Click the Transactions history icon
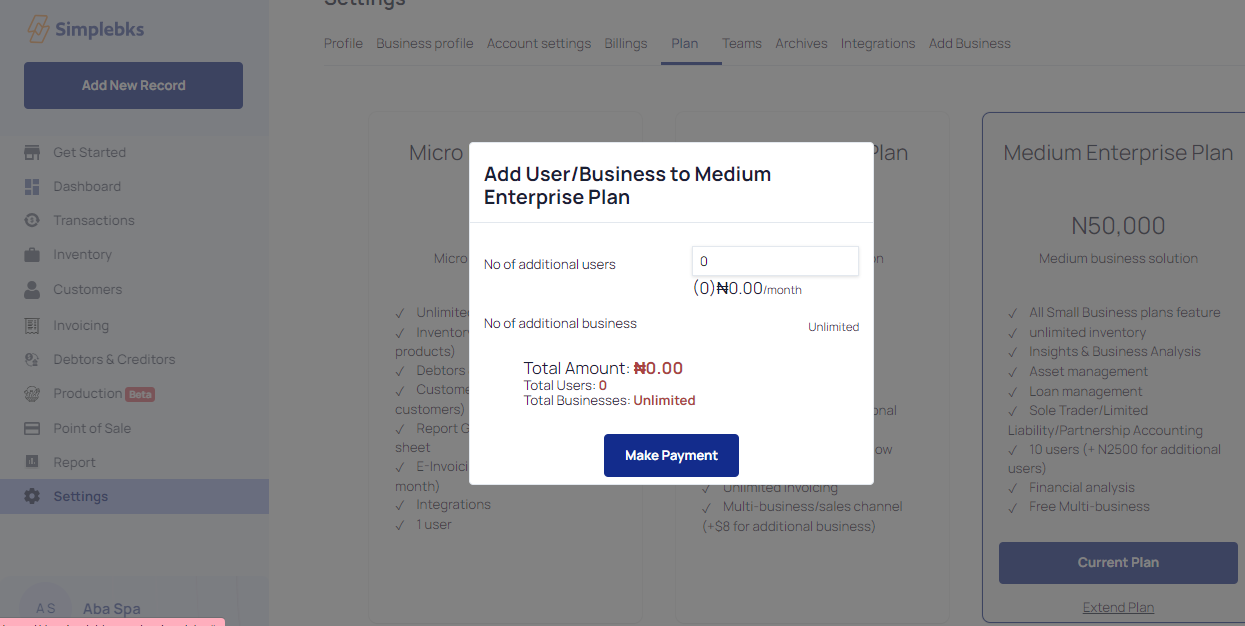 (32, 221)
